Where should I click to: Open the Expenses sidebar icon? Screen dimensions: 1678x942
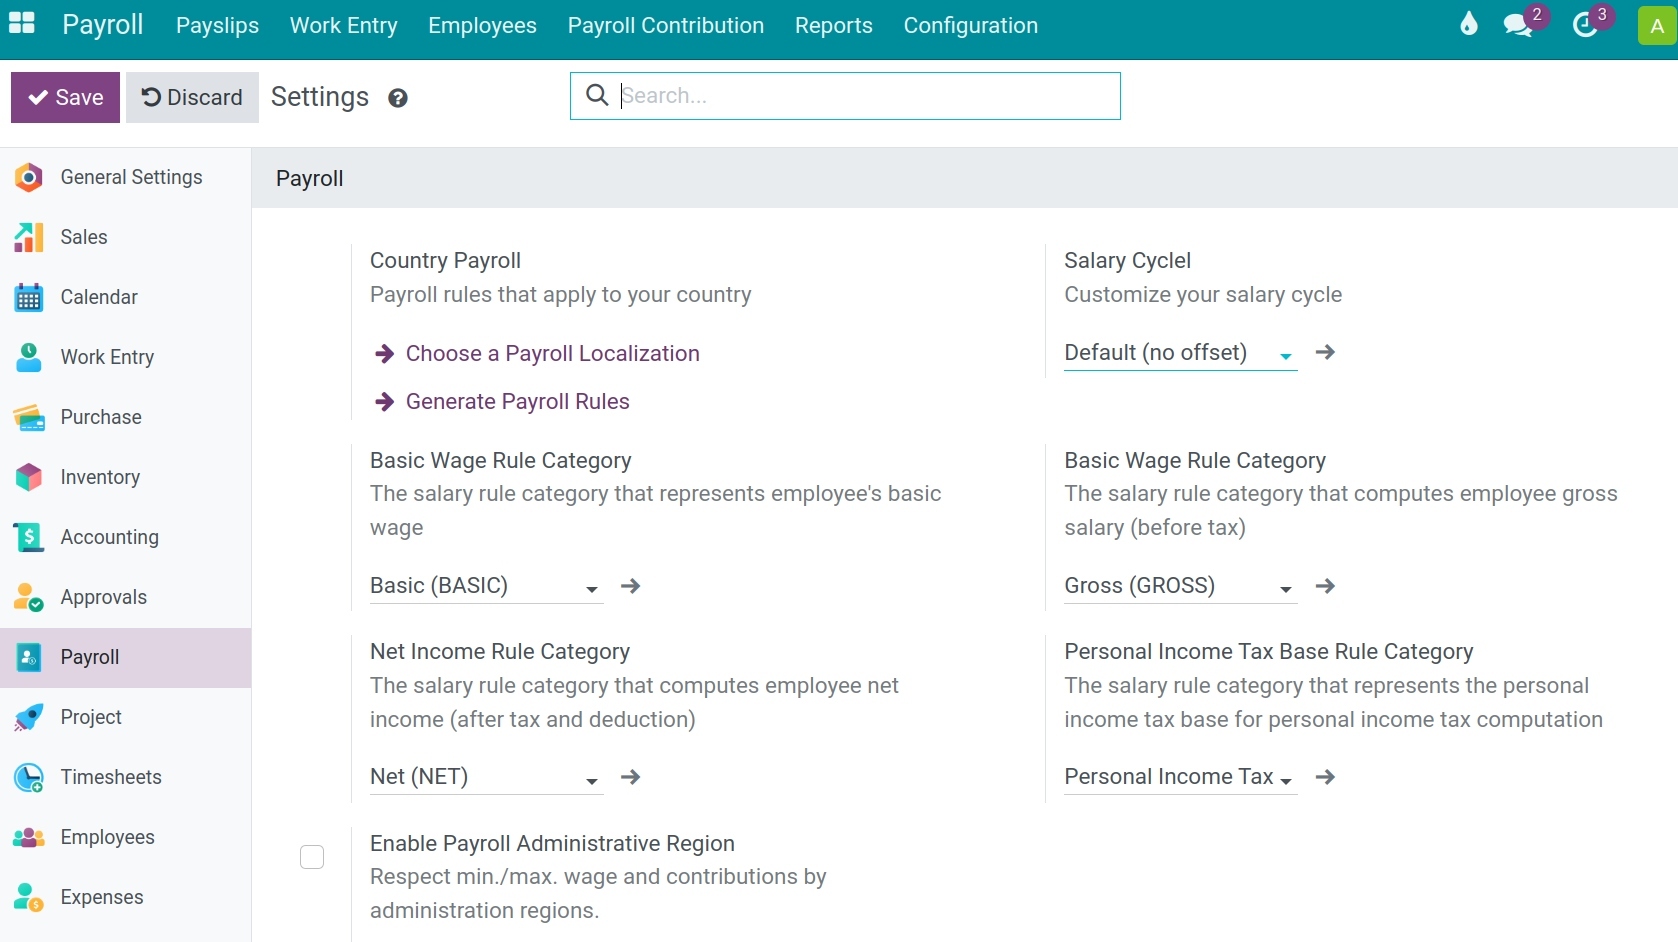[x=29, y=898]
